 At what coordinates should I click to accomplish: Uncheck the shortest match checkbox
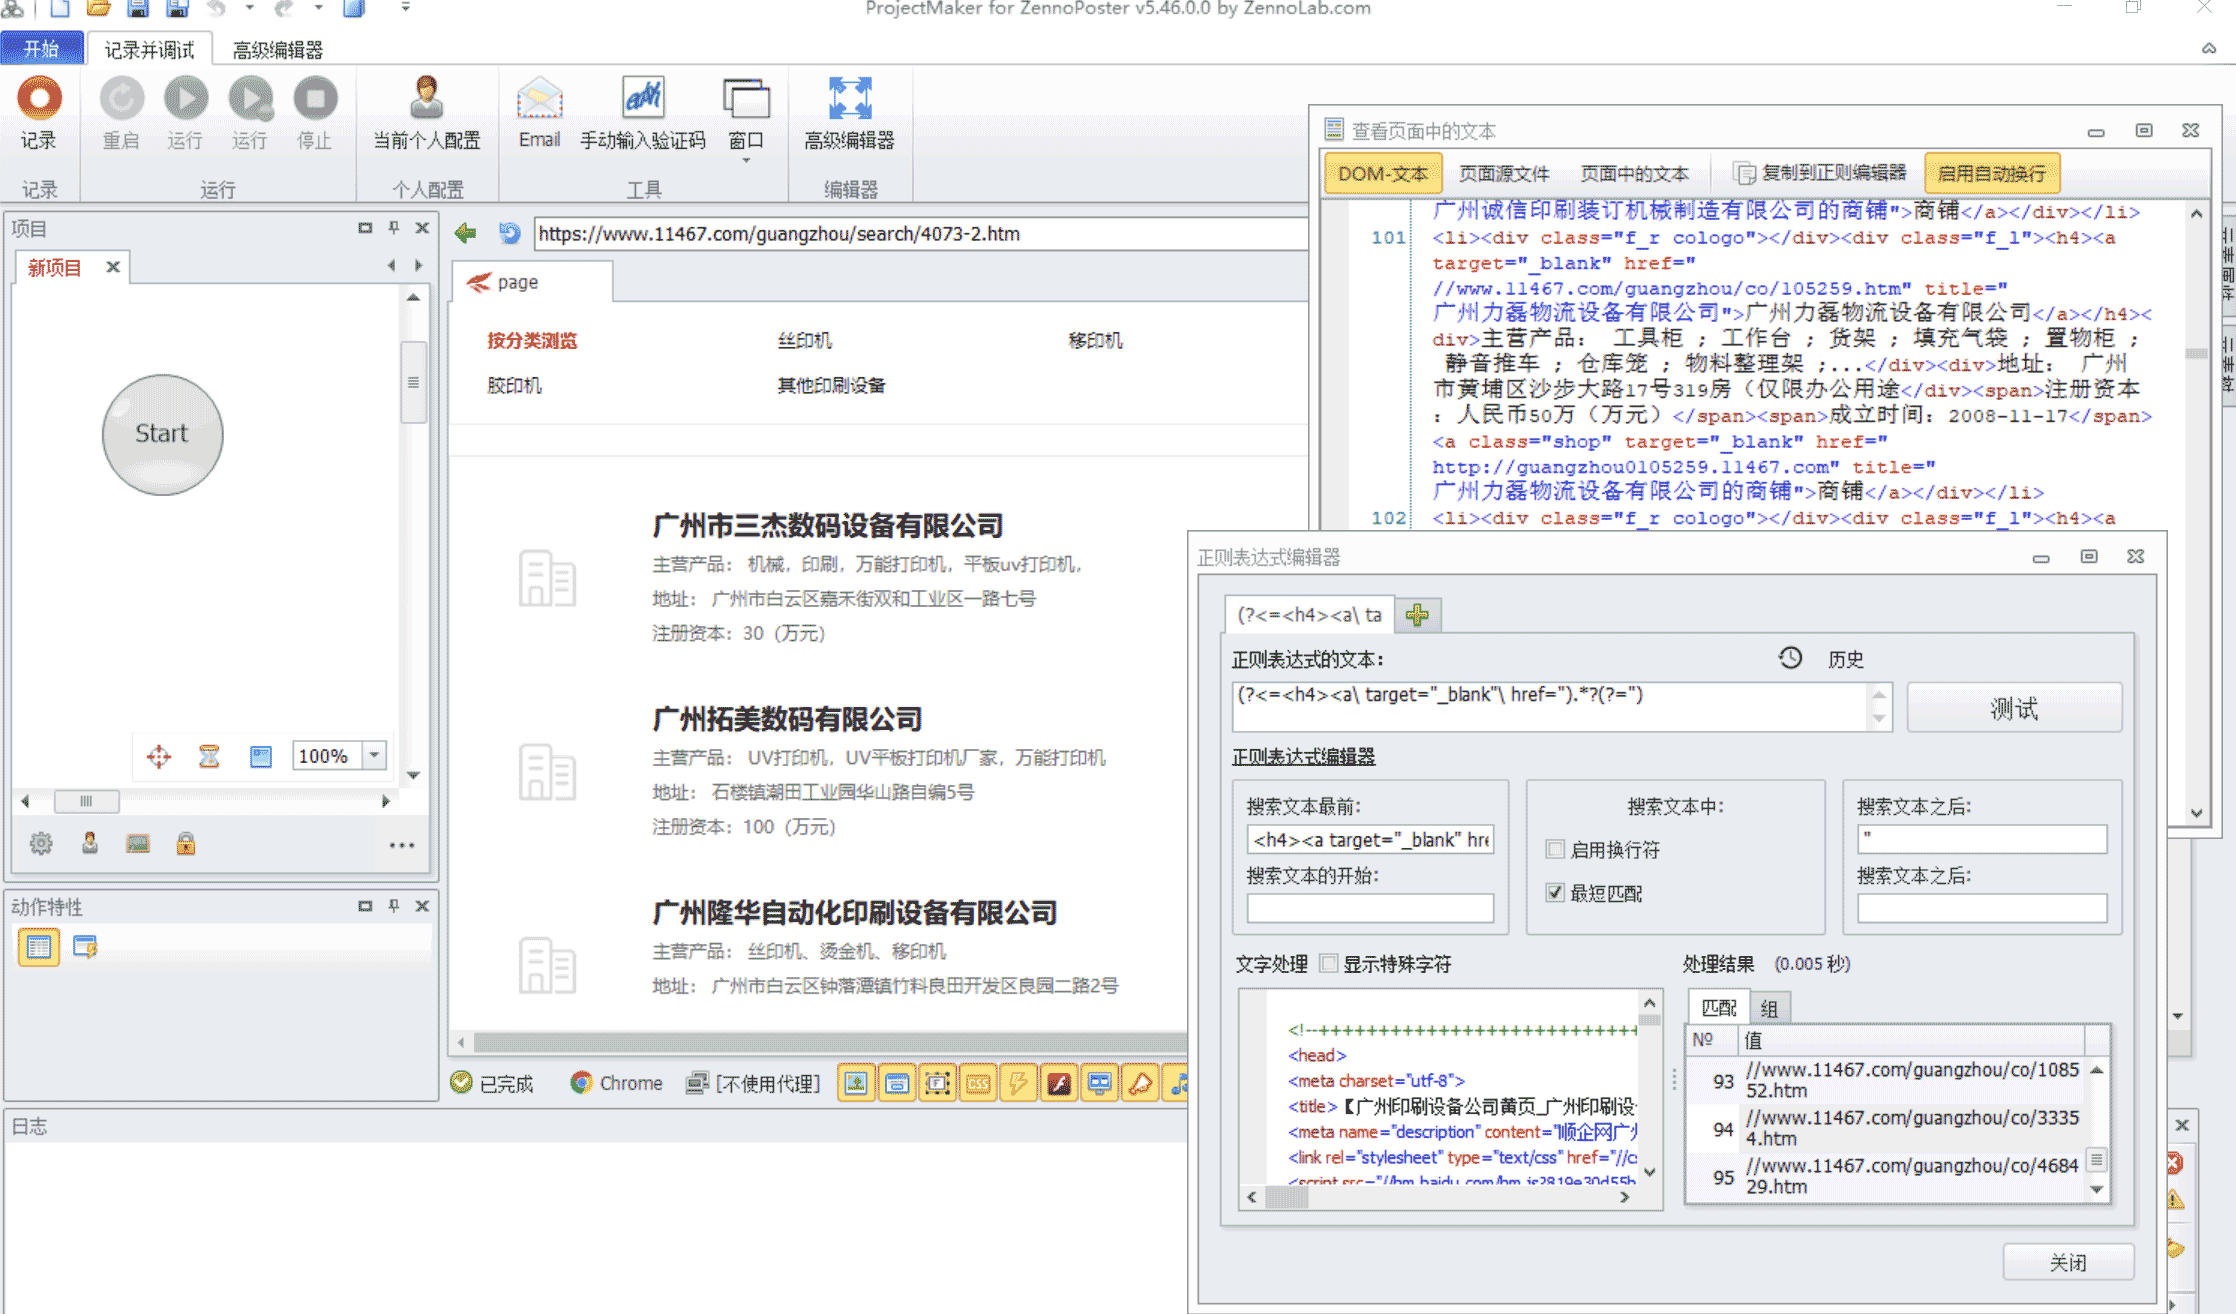[1555, 892]
